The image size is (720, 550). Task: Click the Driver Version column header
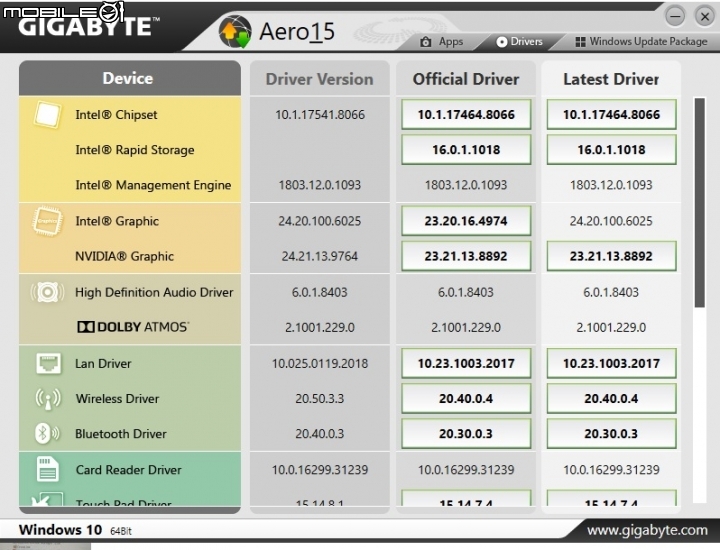tap(320, 79)
